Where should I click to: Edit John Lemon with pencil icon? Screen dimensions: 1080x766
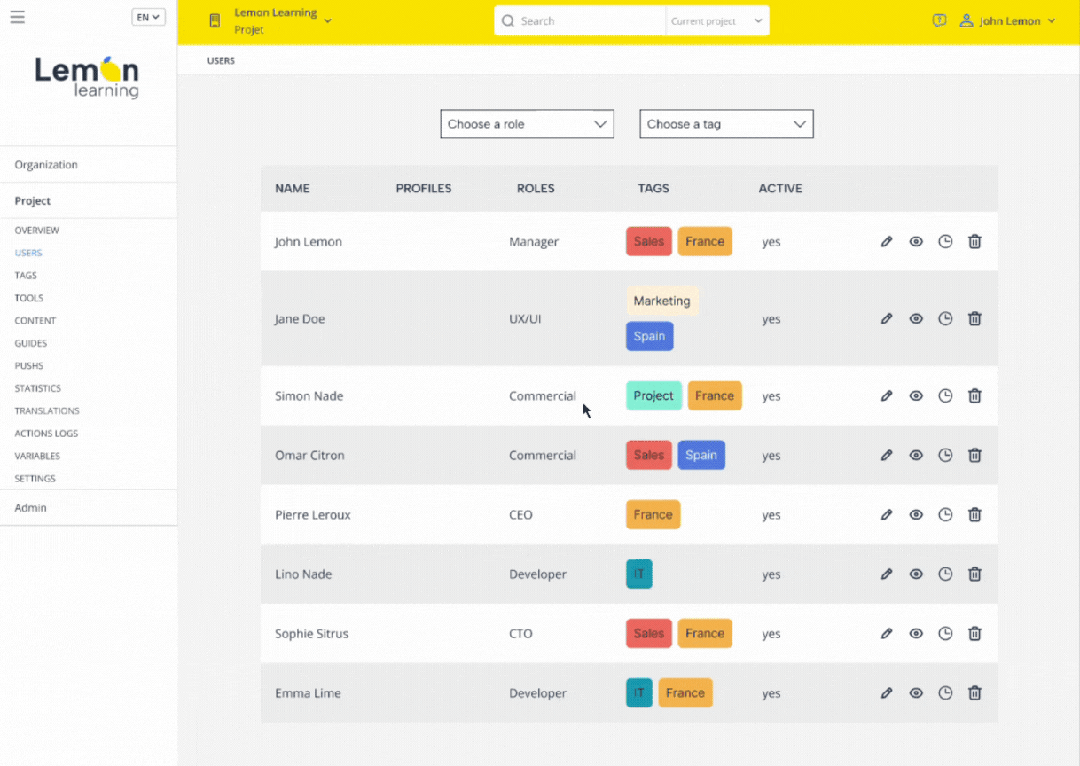pos(886,242)
